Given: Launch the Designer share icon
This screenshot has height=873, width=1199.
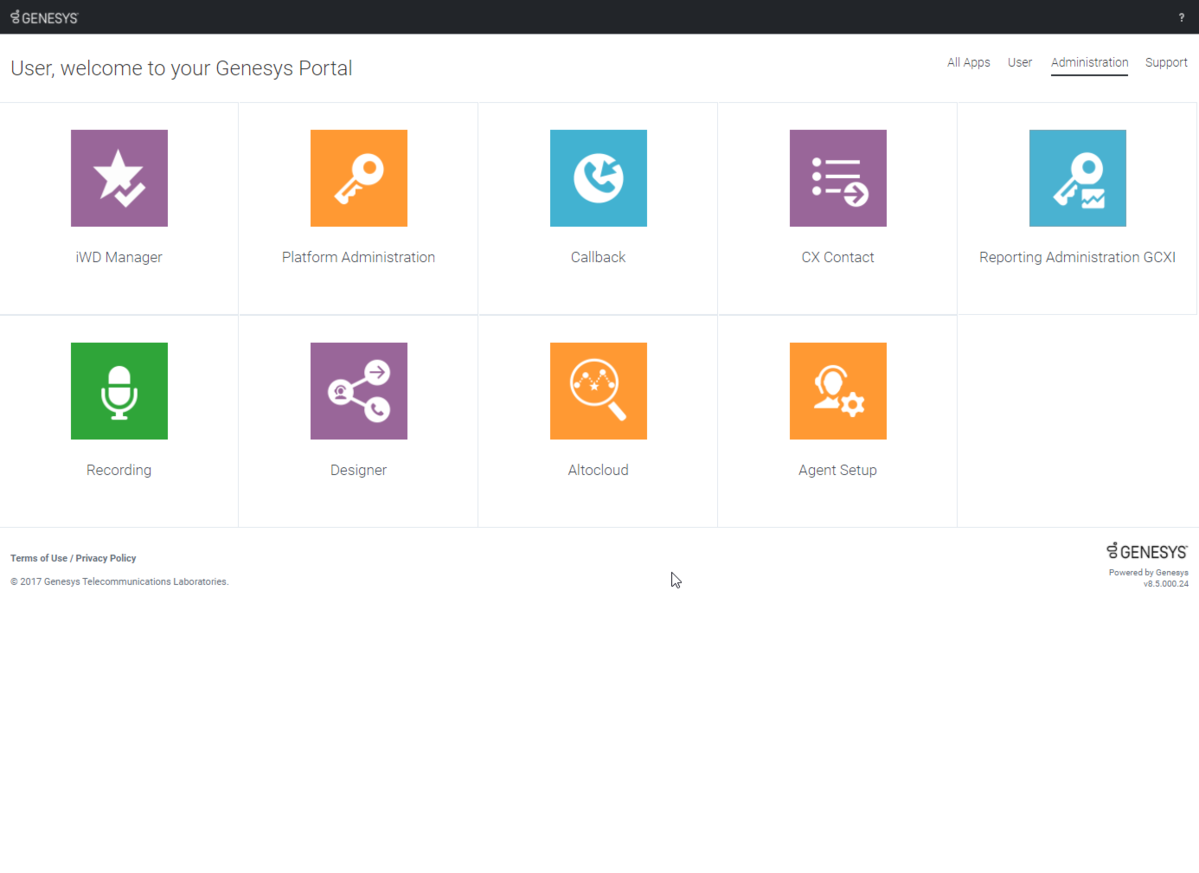Looking at the screenshot, I should (x=359, y=391).
